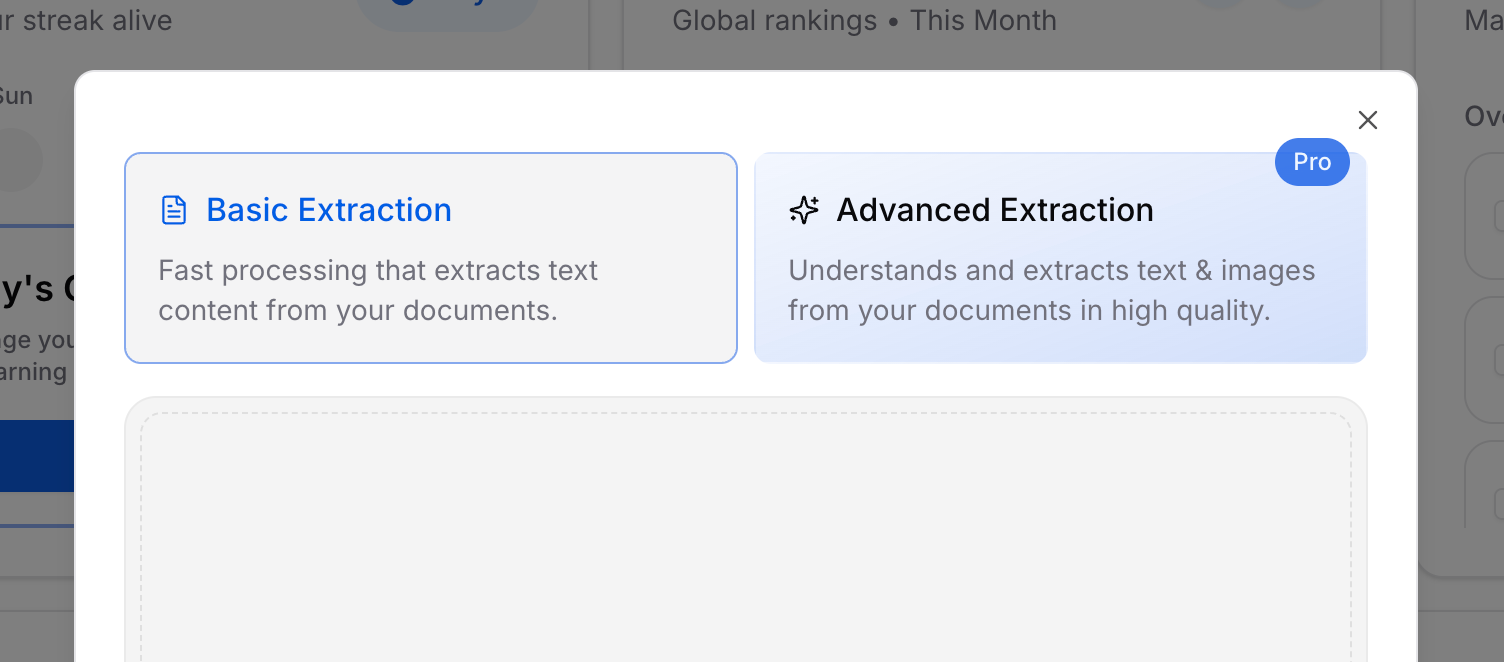This screenshot has height=662, width=1504.
Task: Choose the Advanced Extraction title
Action: click(x=994, y=210)
